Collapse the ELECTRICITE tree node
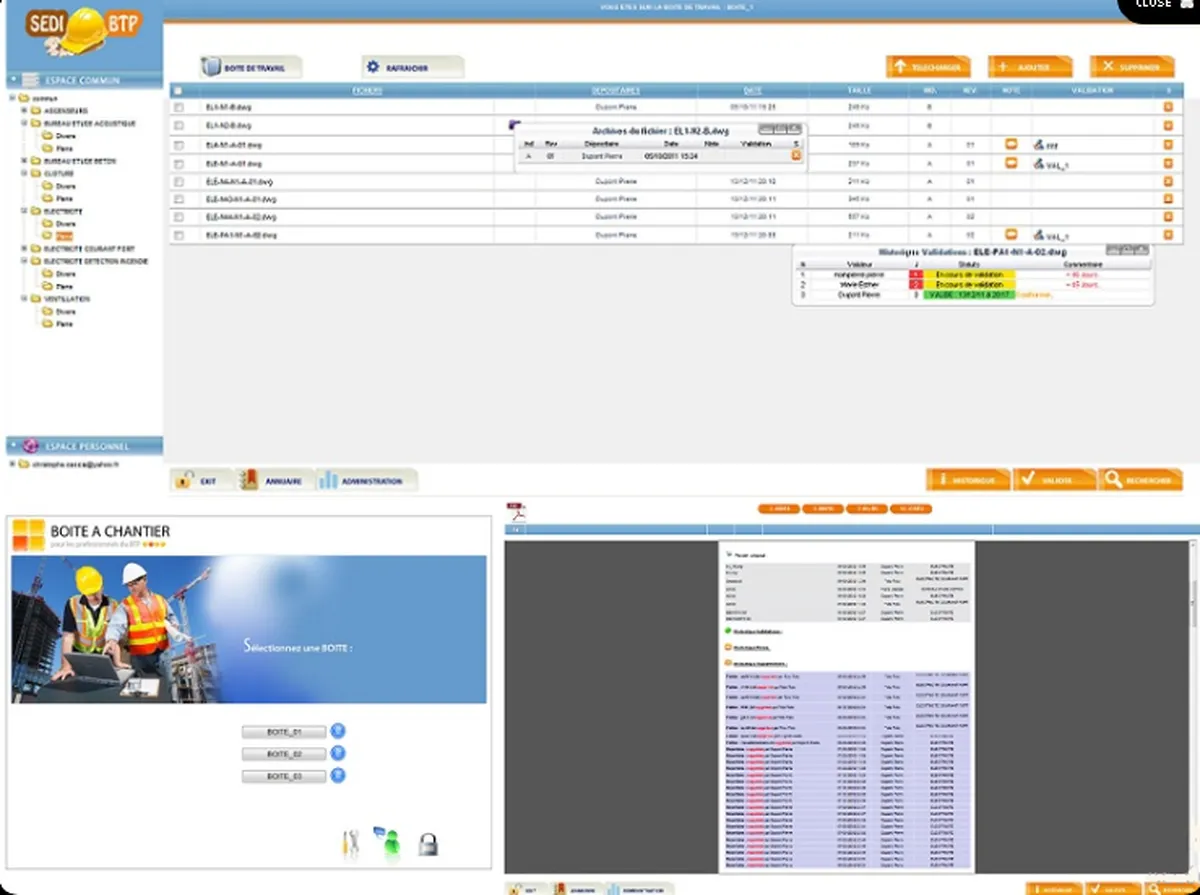1200x895 pixels. [x=24, y=212]
